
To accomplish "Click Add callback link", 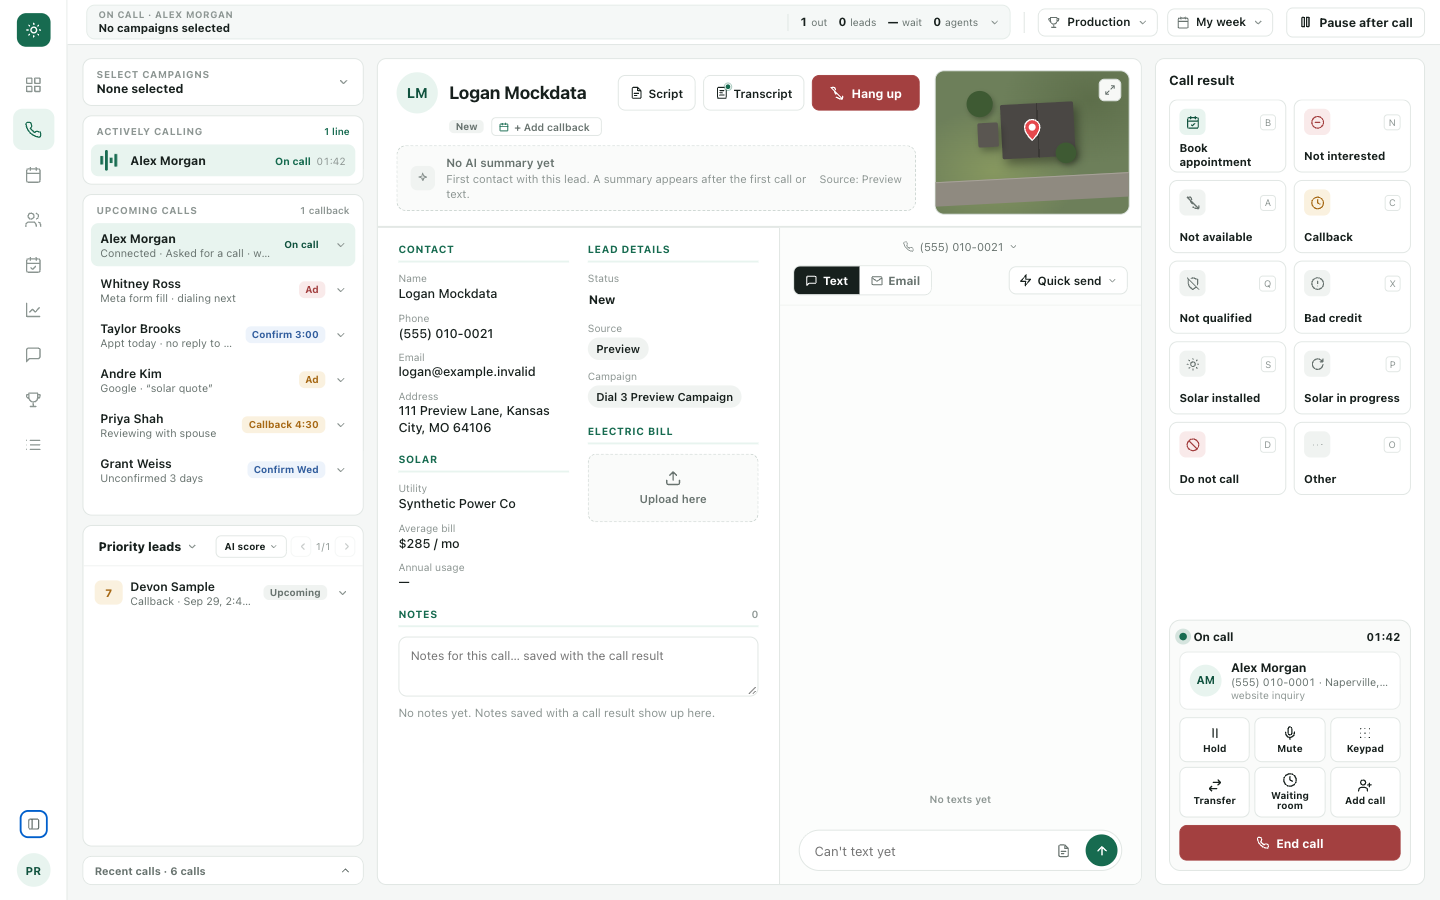I will pos(546,127).
